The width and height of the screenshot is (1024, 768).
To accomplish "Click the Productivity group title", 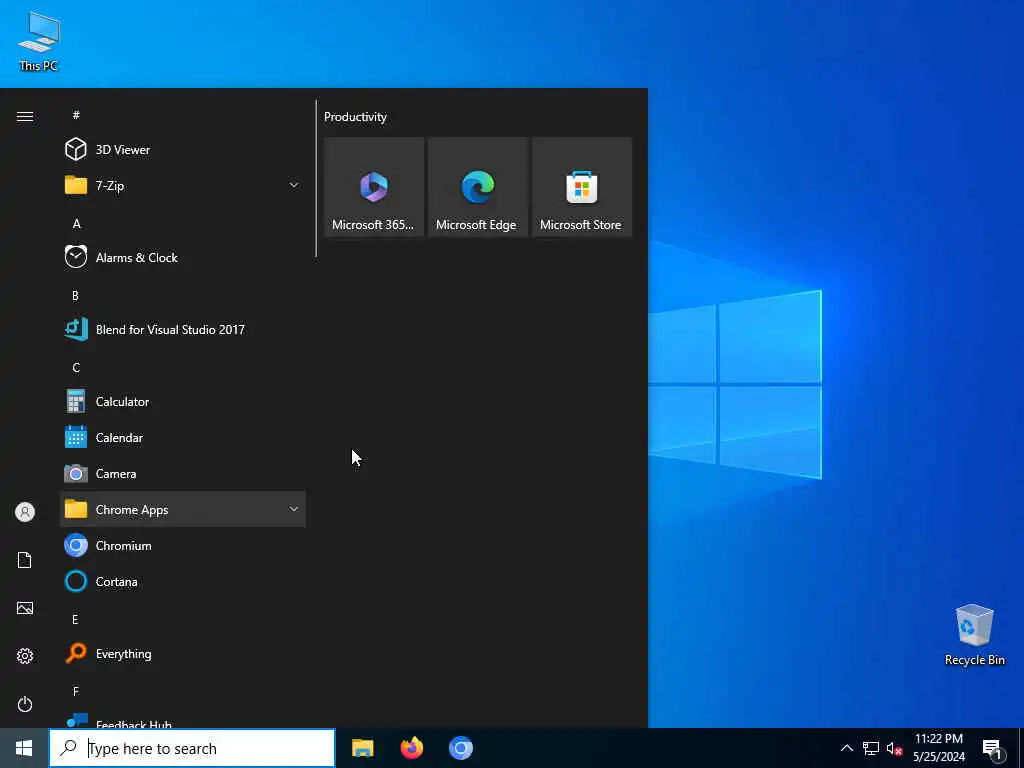I will point(355,117).
